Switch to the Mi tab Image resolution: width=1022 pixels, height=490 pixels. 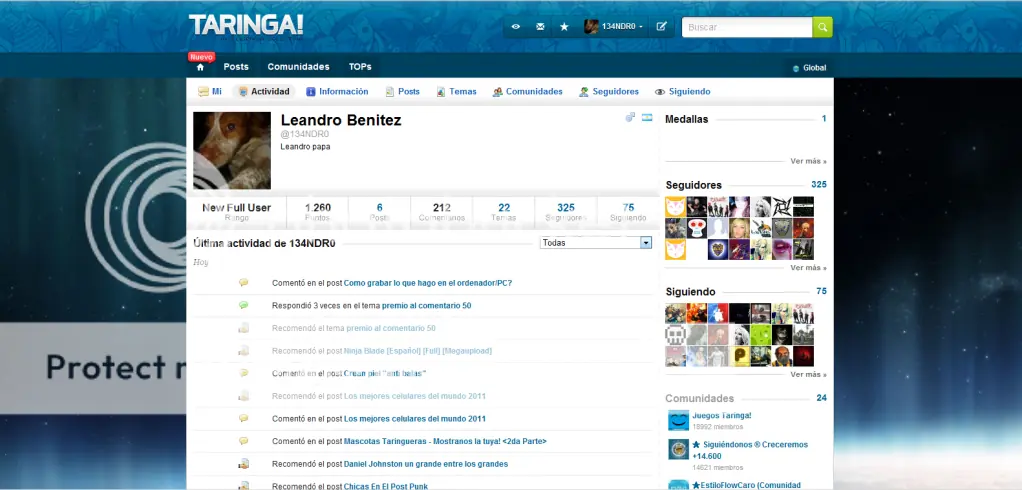click(210, 92)
